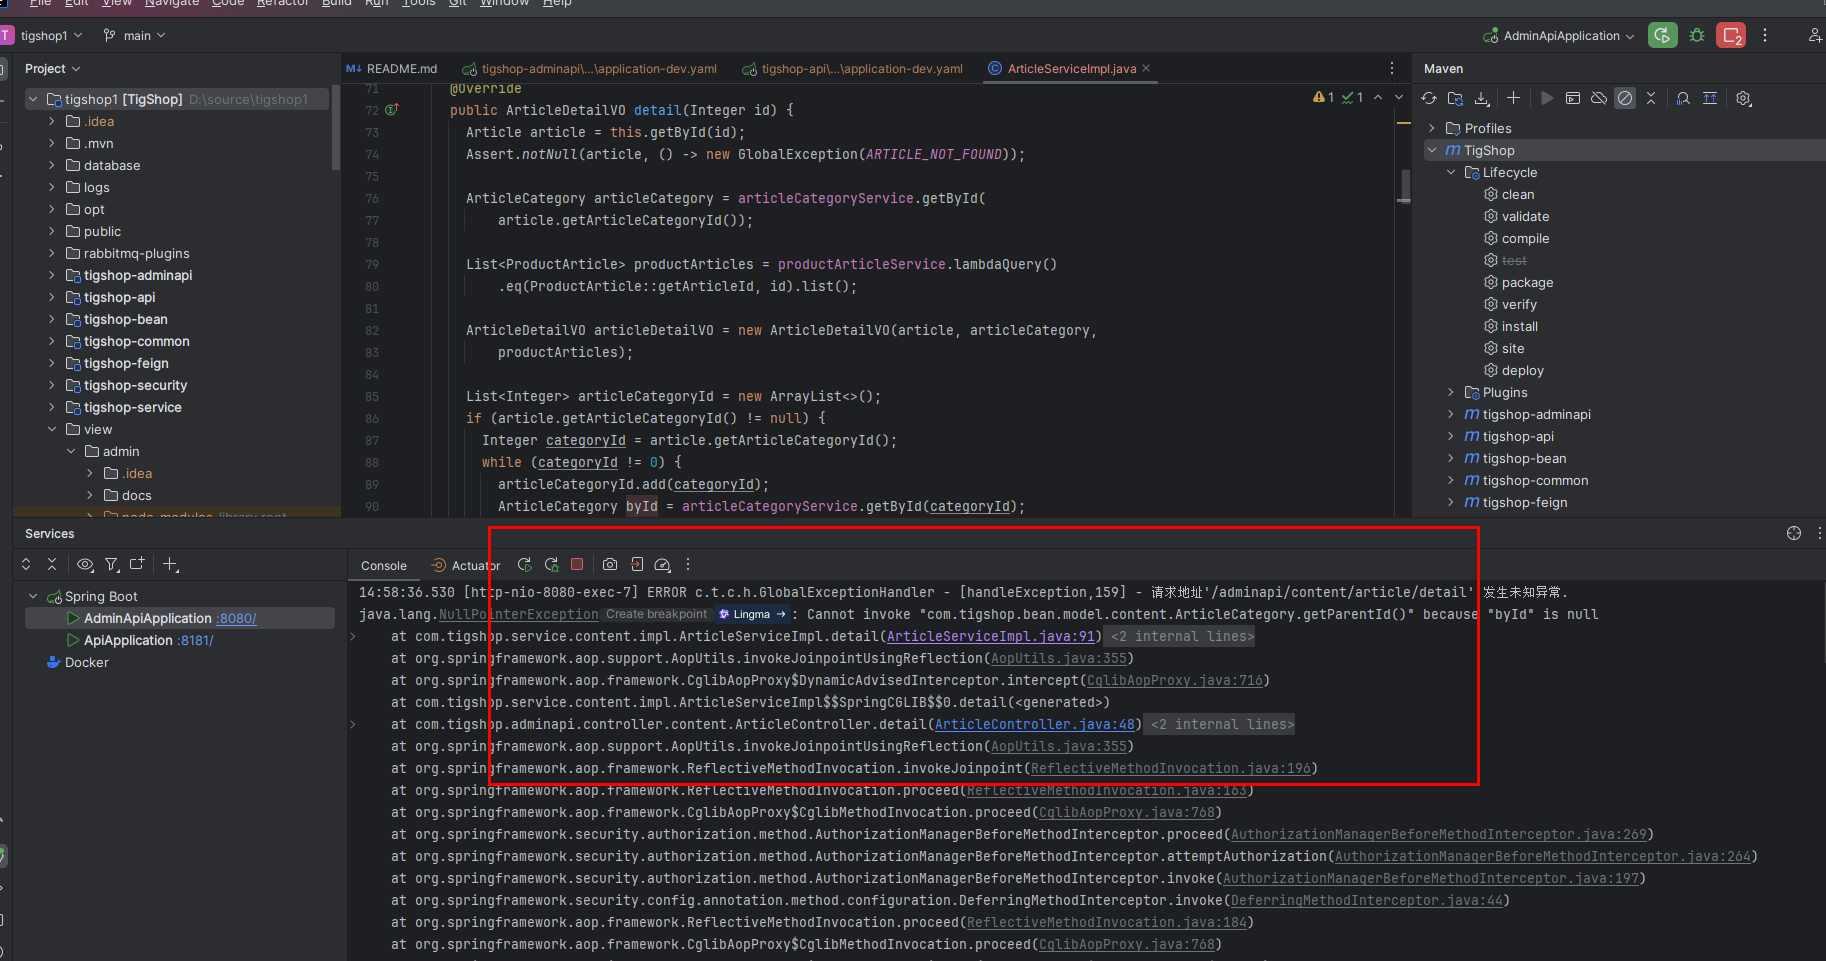Screen dimensions: 1826x961
Task: Click the Debug bug icon in top toolbar
Action: pos(1697,35)
